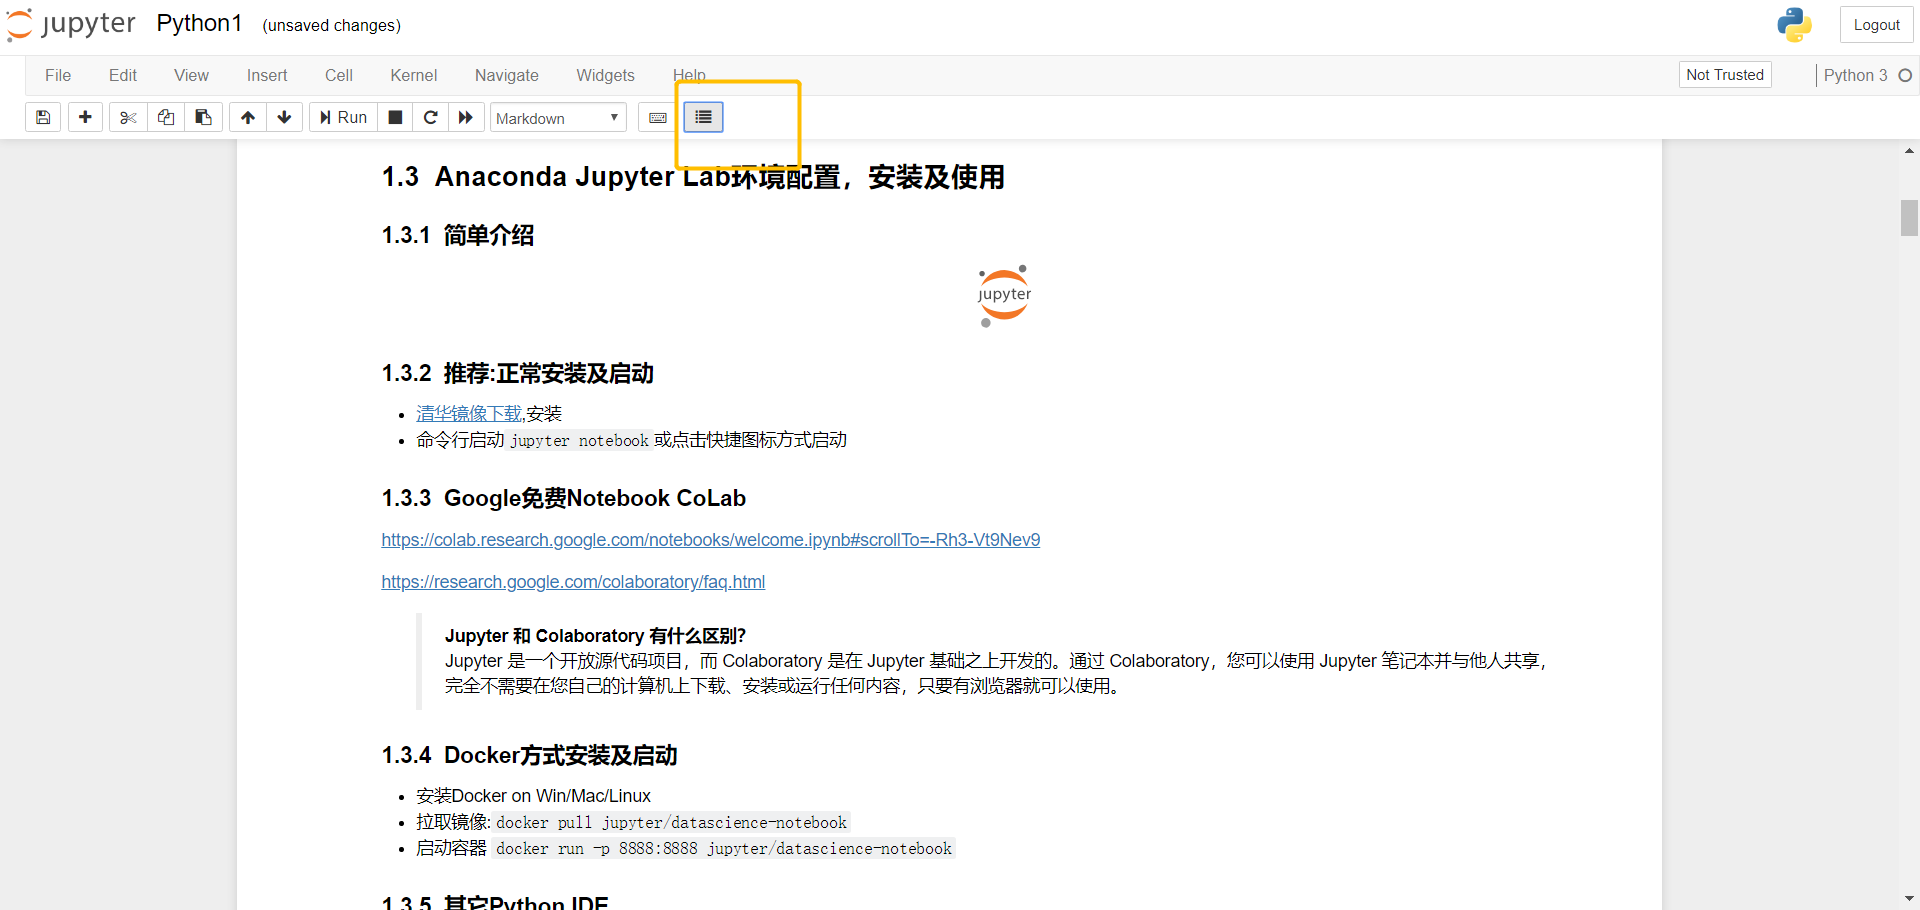This screenshot has height=910, width=1920.
Task: Toggle the Table of Contents button
Action: coord(703,118)
